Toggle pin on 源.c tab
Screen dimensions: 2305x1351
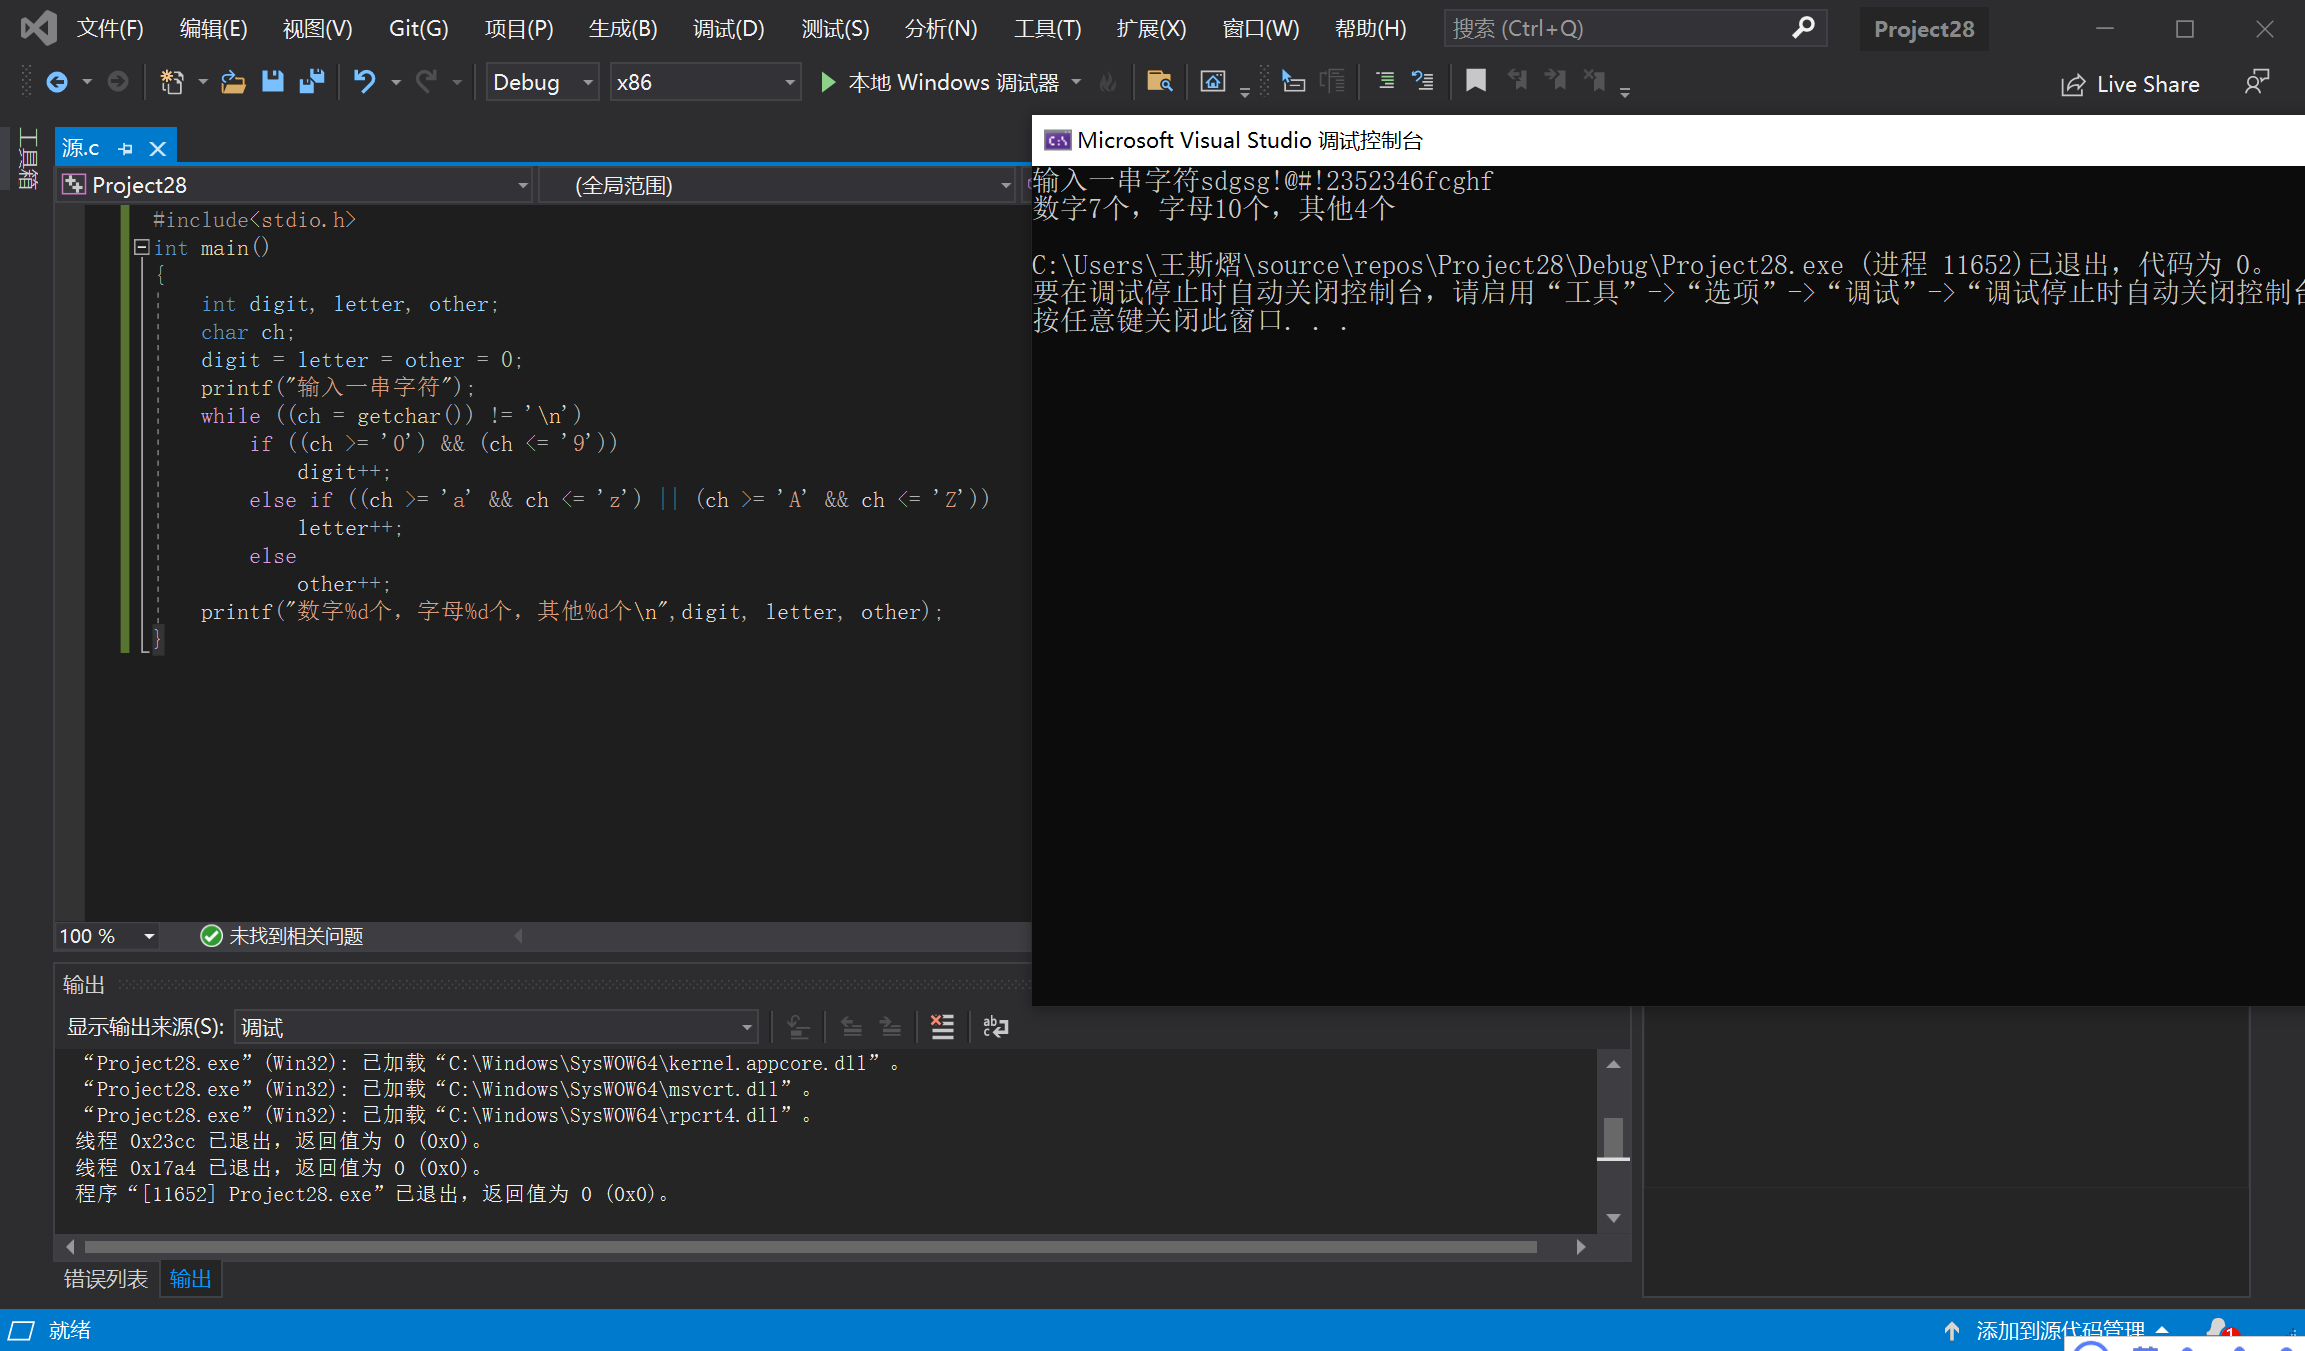126,149
